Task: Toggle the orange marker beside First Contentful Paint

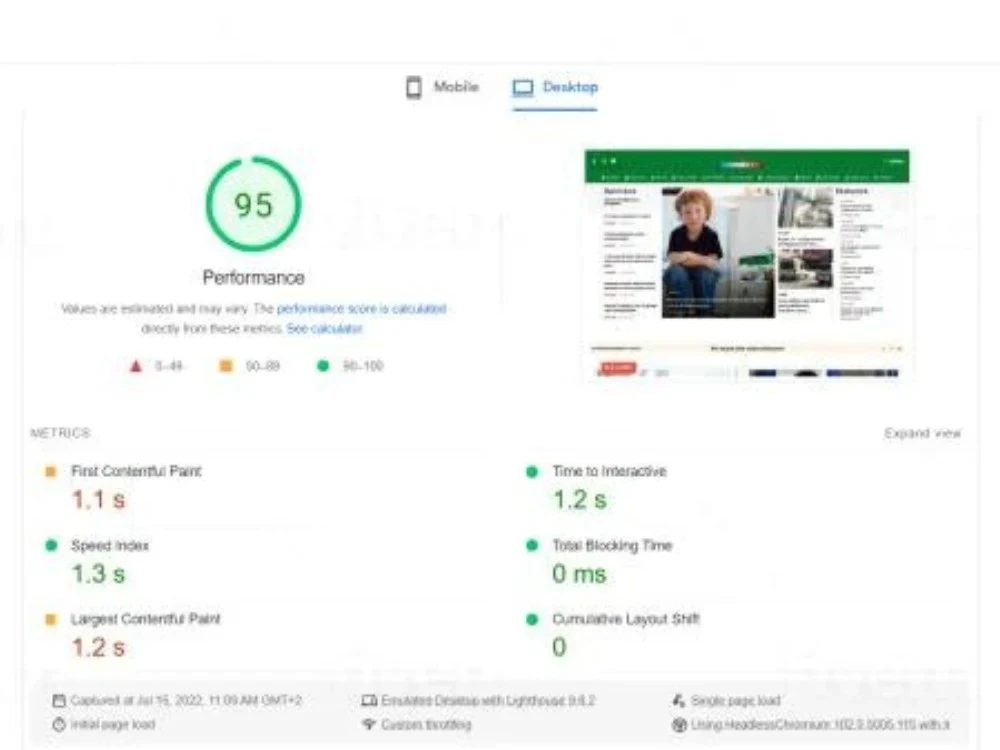Action: pyautogui.click(x=51, y=471)
